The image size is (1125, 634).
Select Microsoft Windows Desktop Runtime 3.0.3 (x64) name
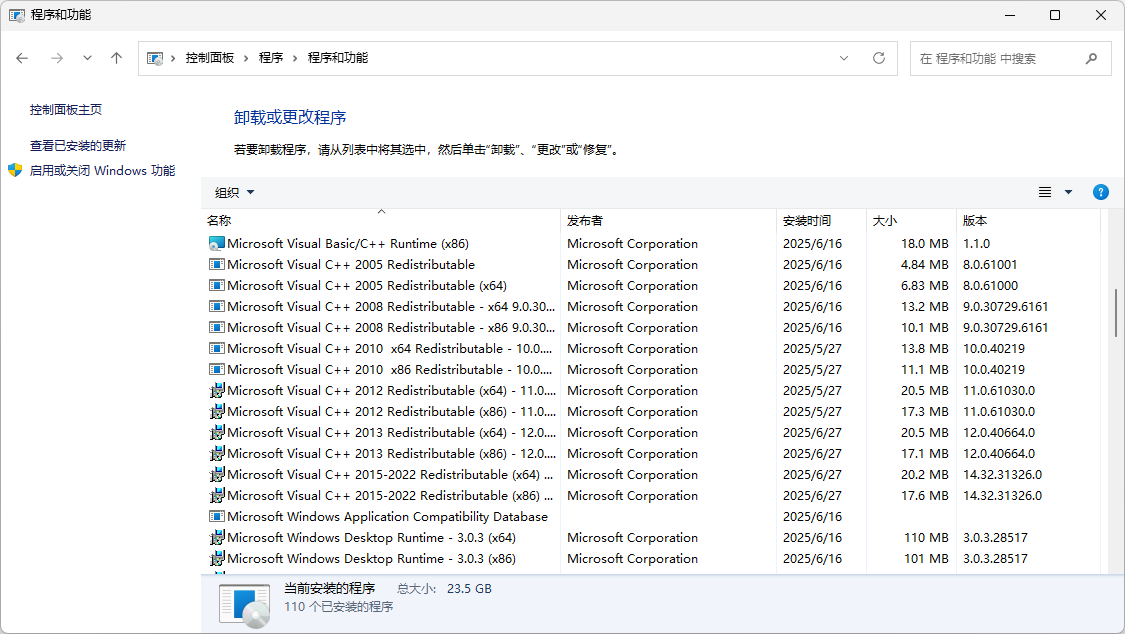372,538
